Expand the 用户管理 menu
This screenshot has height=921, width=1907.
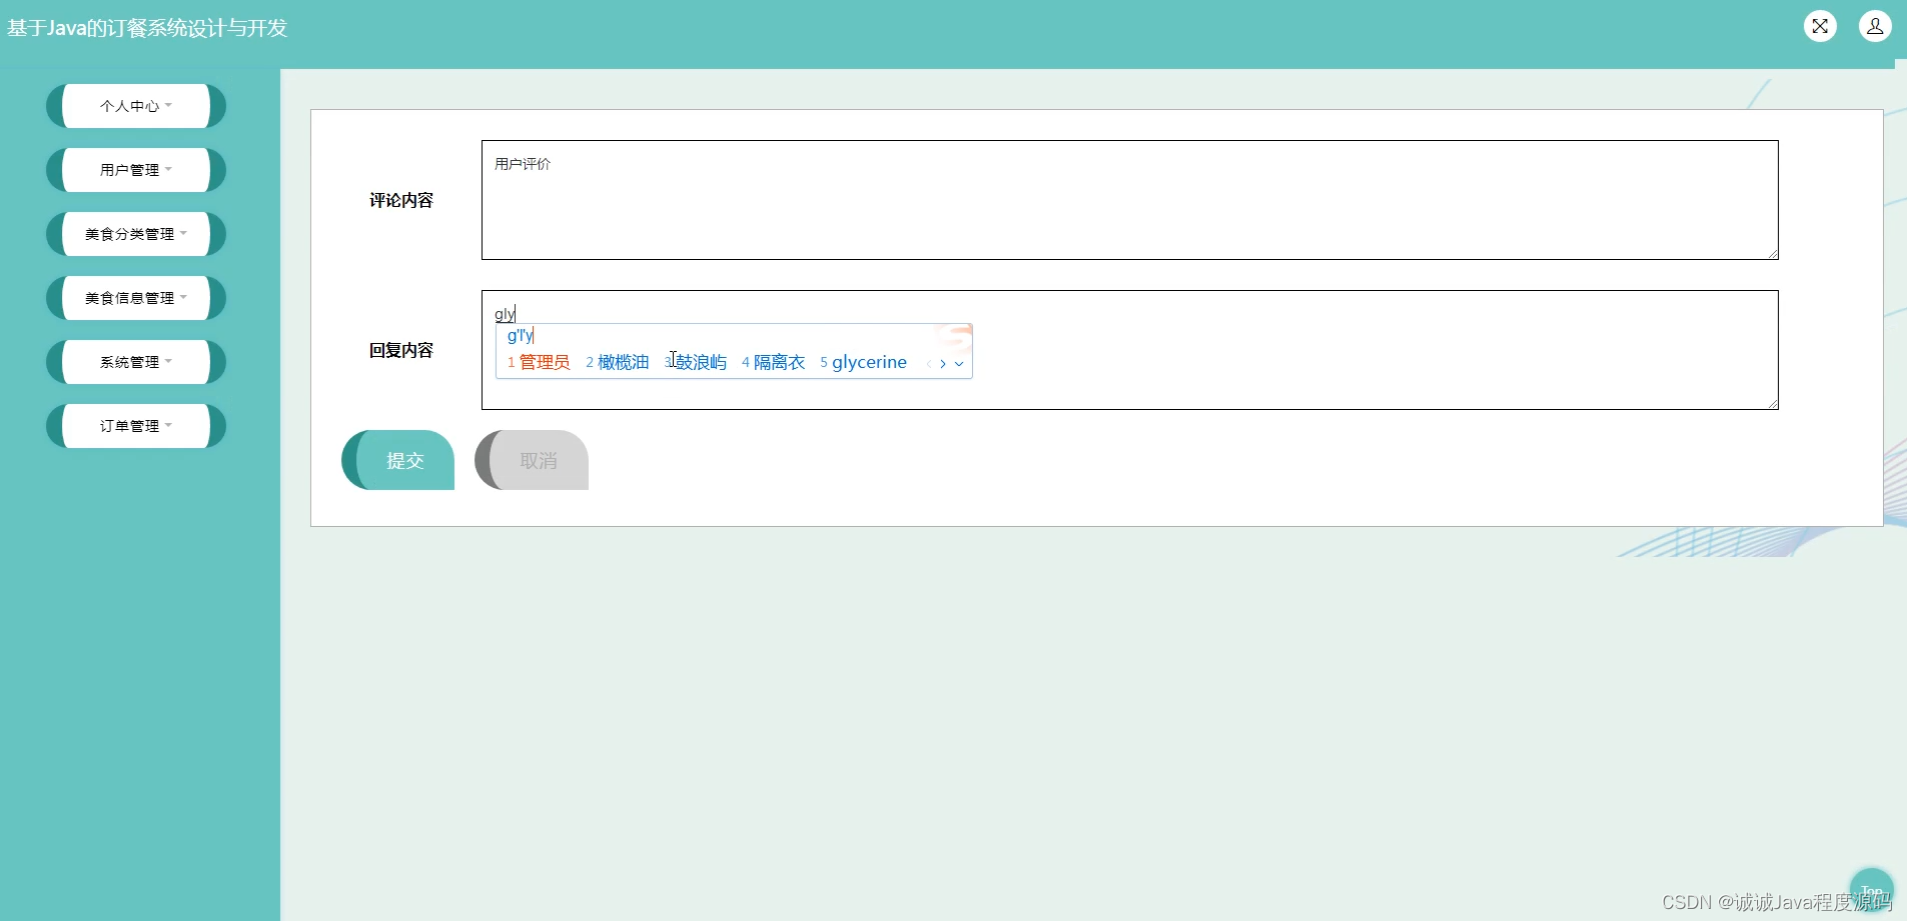[136, 170]
